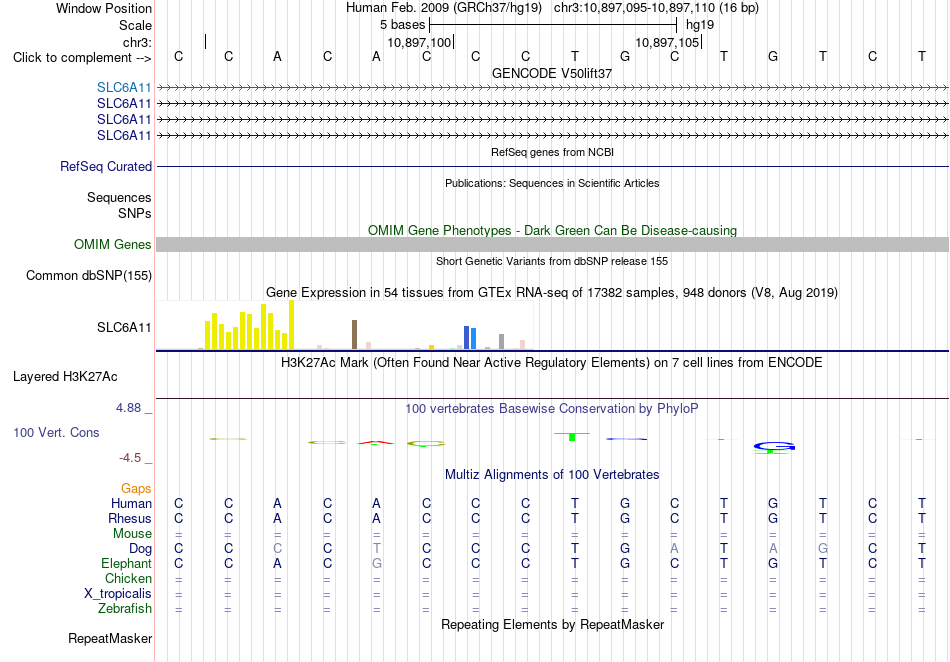The image size is (950, 662).
Task: Select the X_tropicalis alignment row label
Action: point(118,594)
